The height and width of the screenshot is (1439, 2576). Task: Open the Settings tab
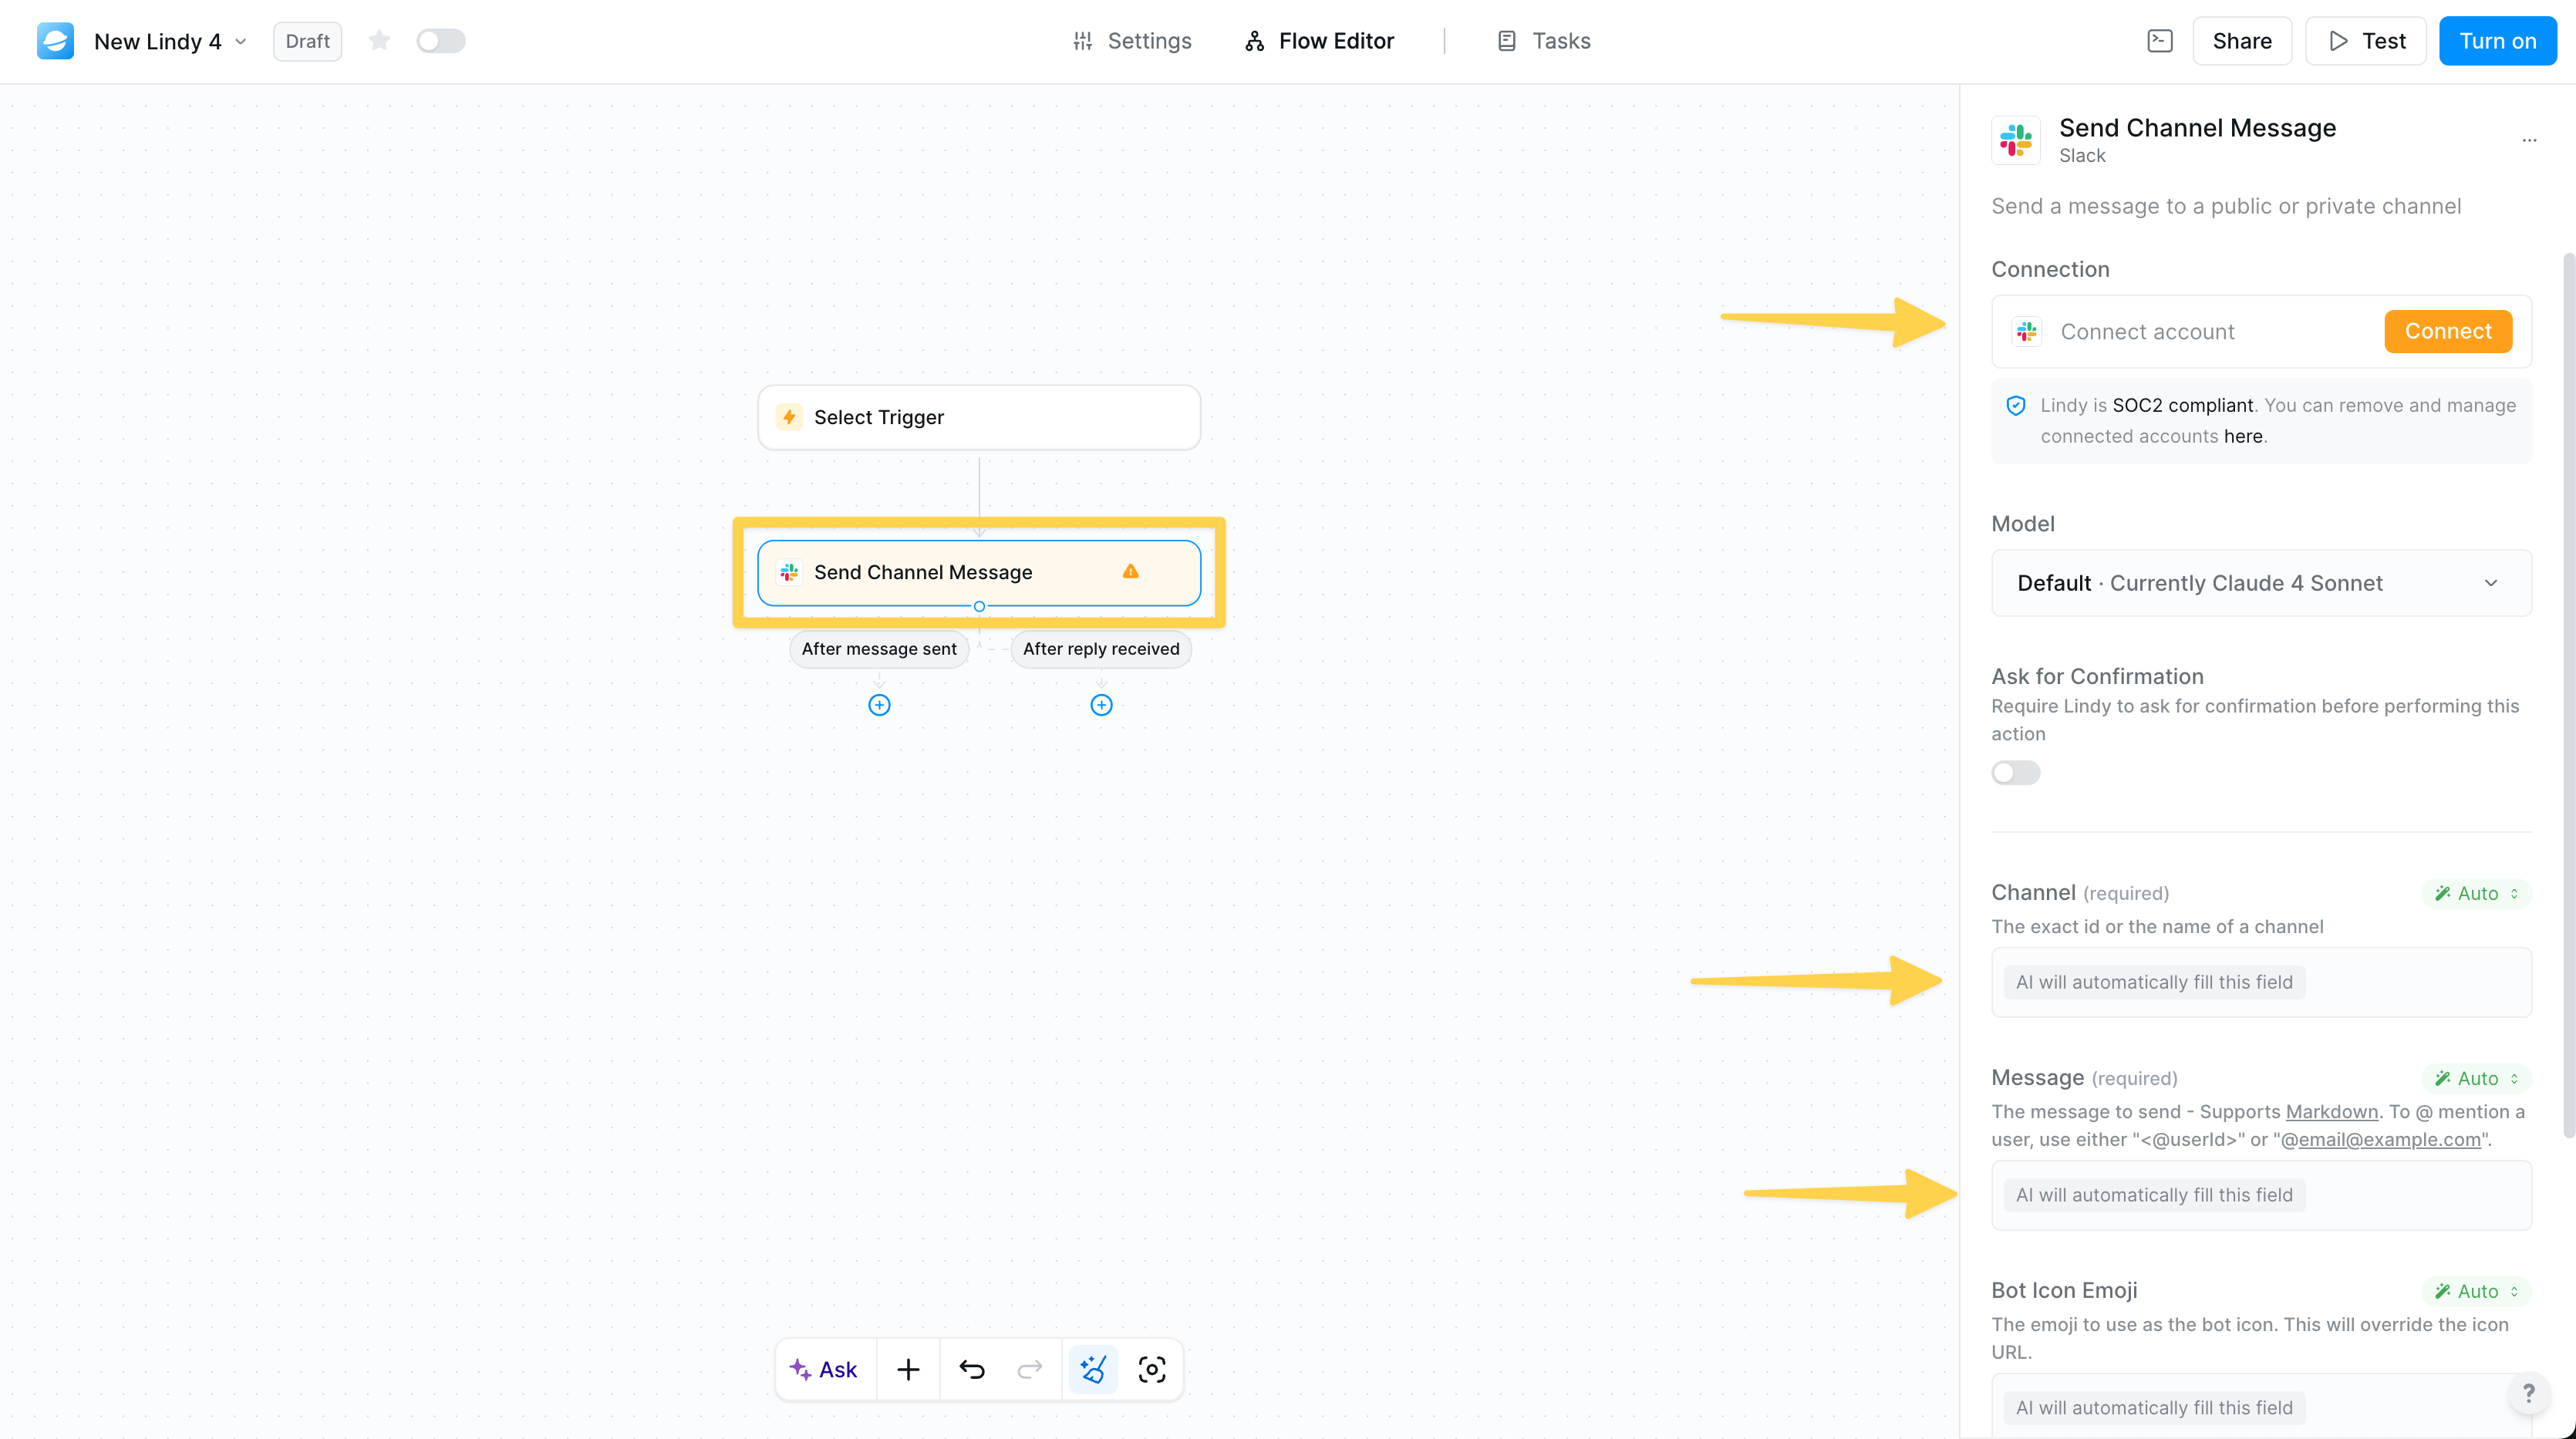(1132, 41)
